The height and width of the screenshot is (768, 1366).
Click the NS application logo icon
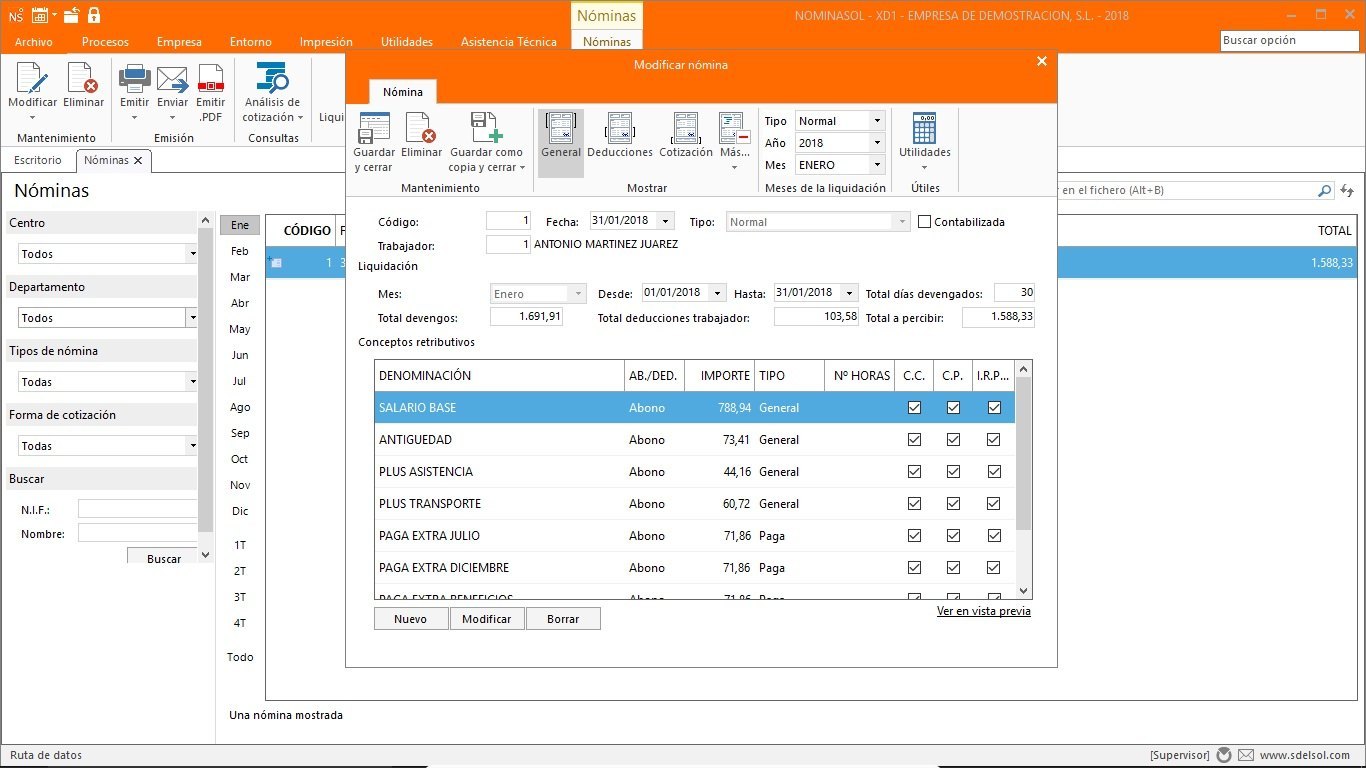(x=15, y=15)
